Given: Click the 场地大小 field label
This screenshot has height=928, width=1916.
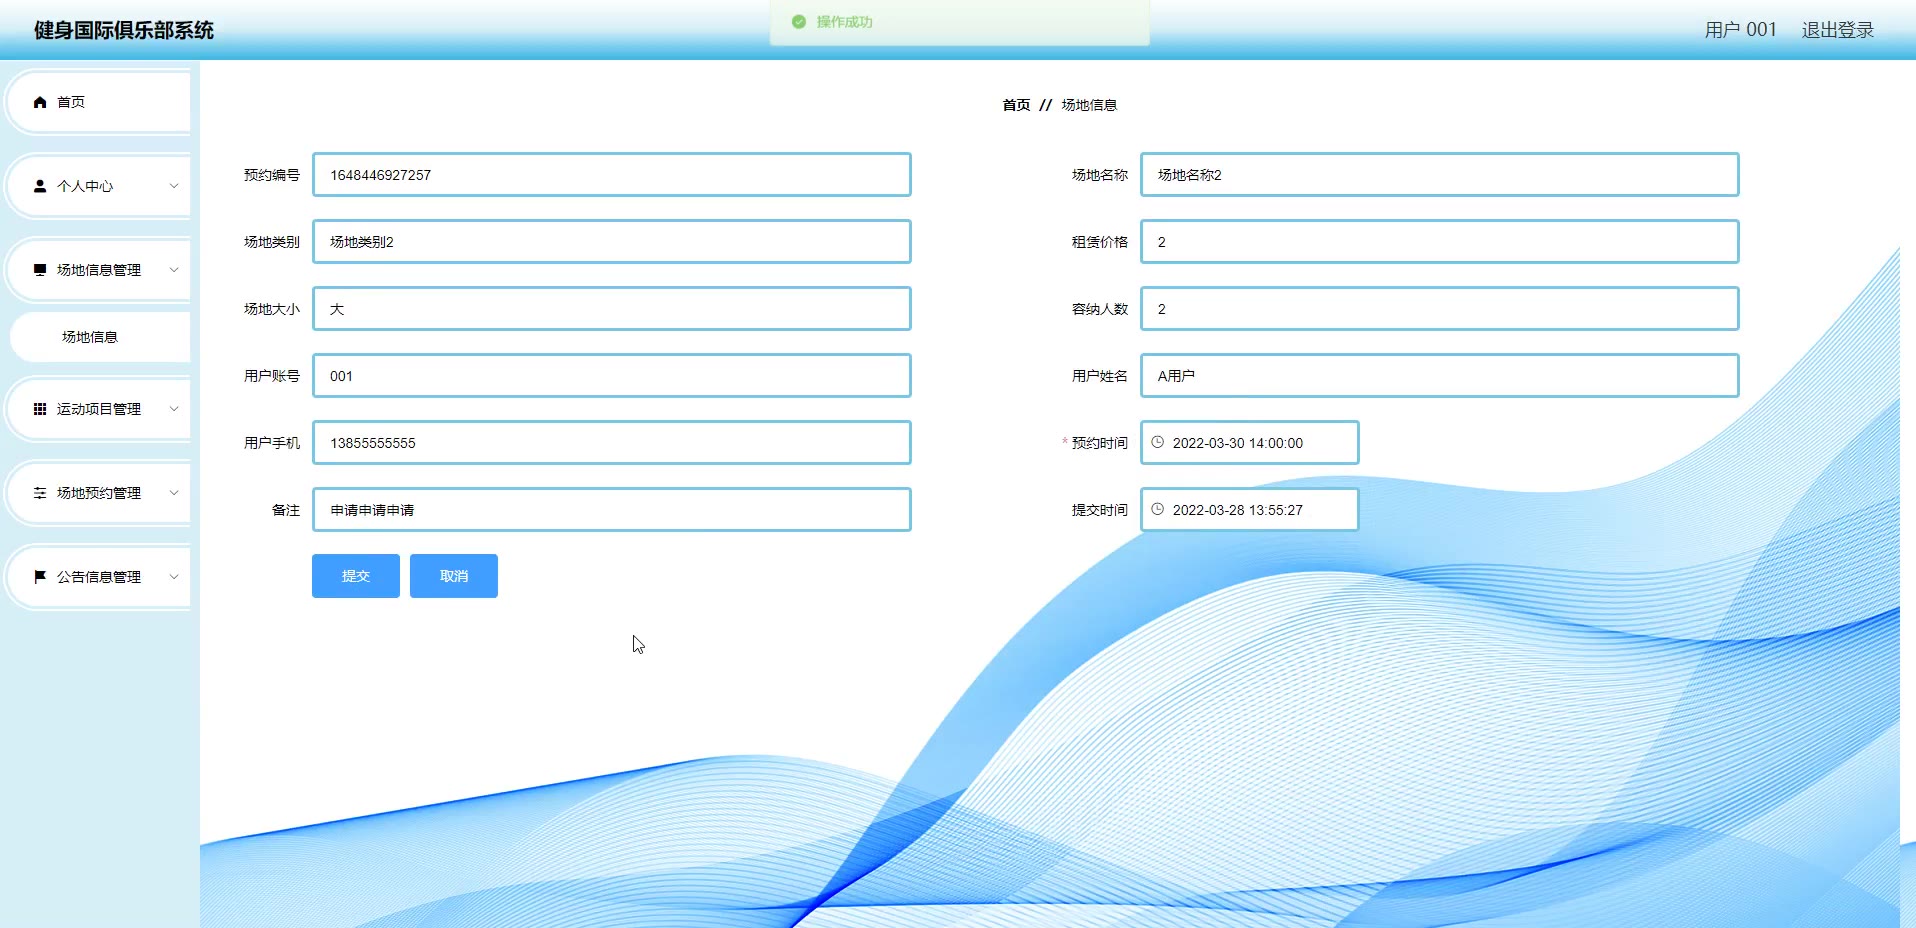Looking at the screenshot, I should pos(272,309).
